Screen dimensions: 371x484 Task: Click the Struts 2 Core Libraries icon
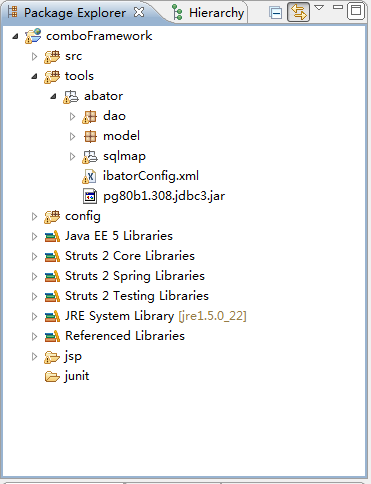(52, 256)
